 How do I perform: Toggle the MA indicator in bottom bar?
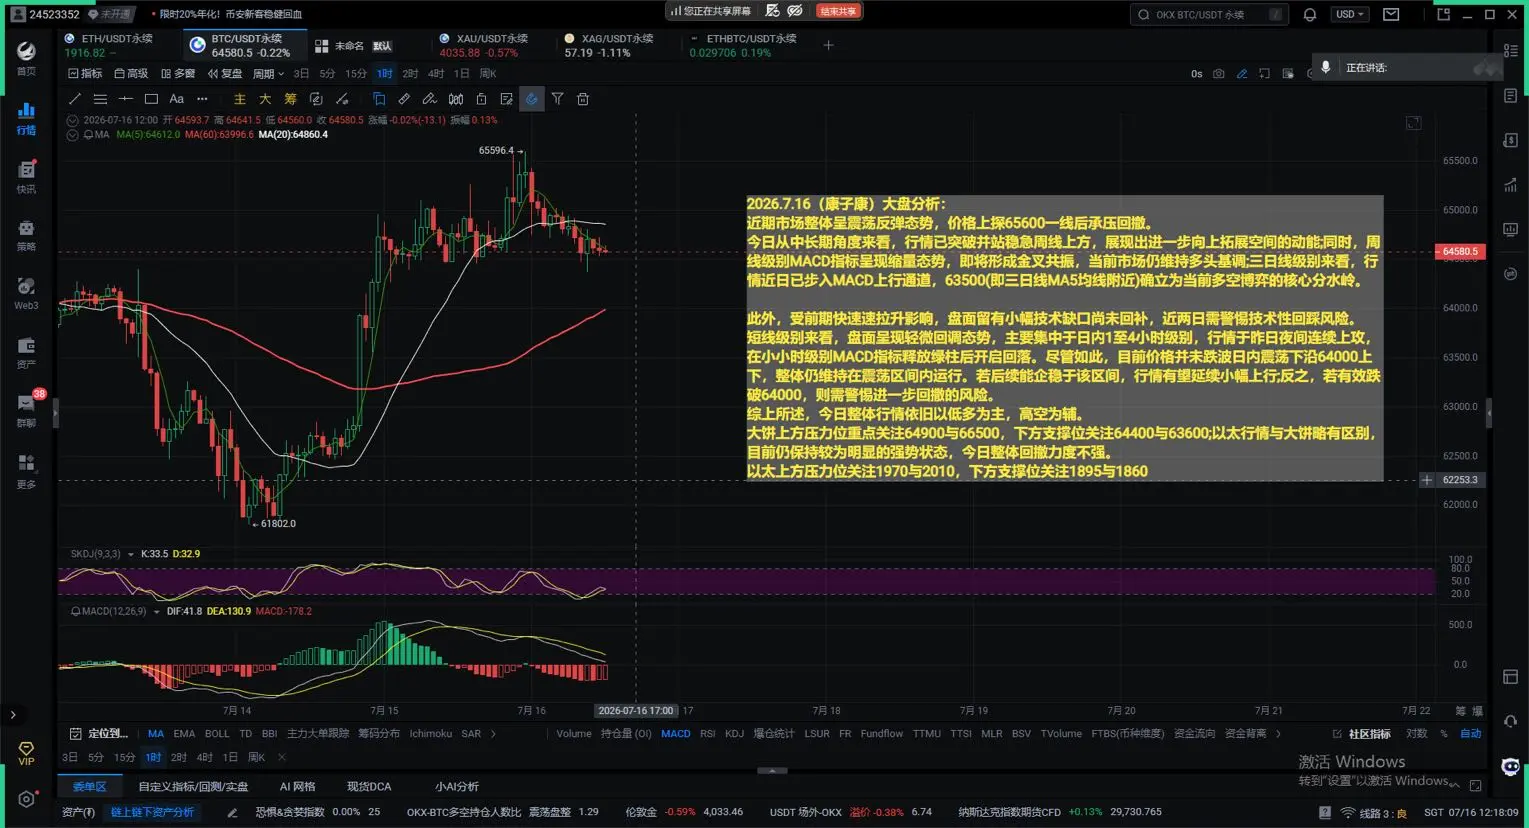[156, 734]
